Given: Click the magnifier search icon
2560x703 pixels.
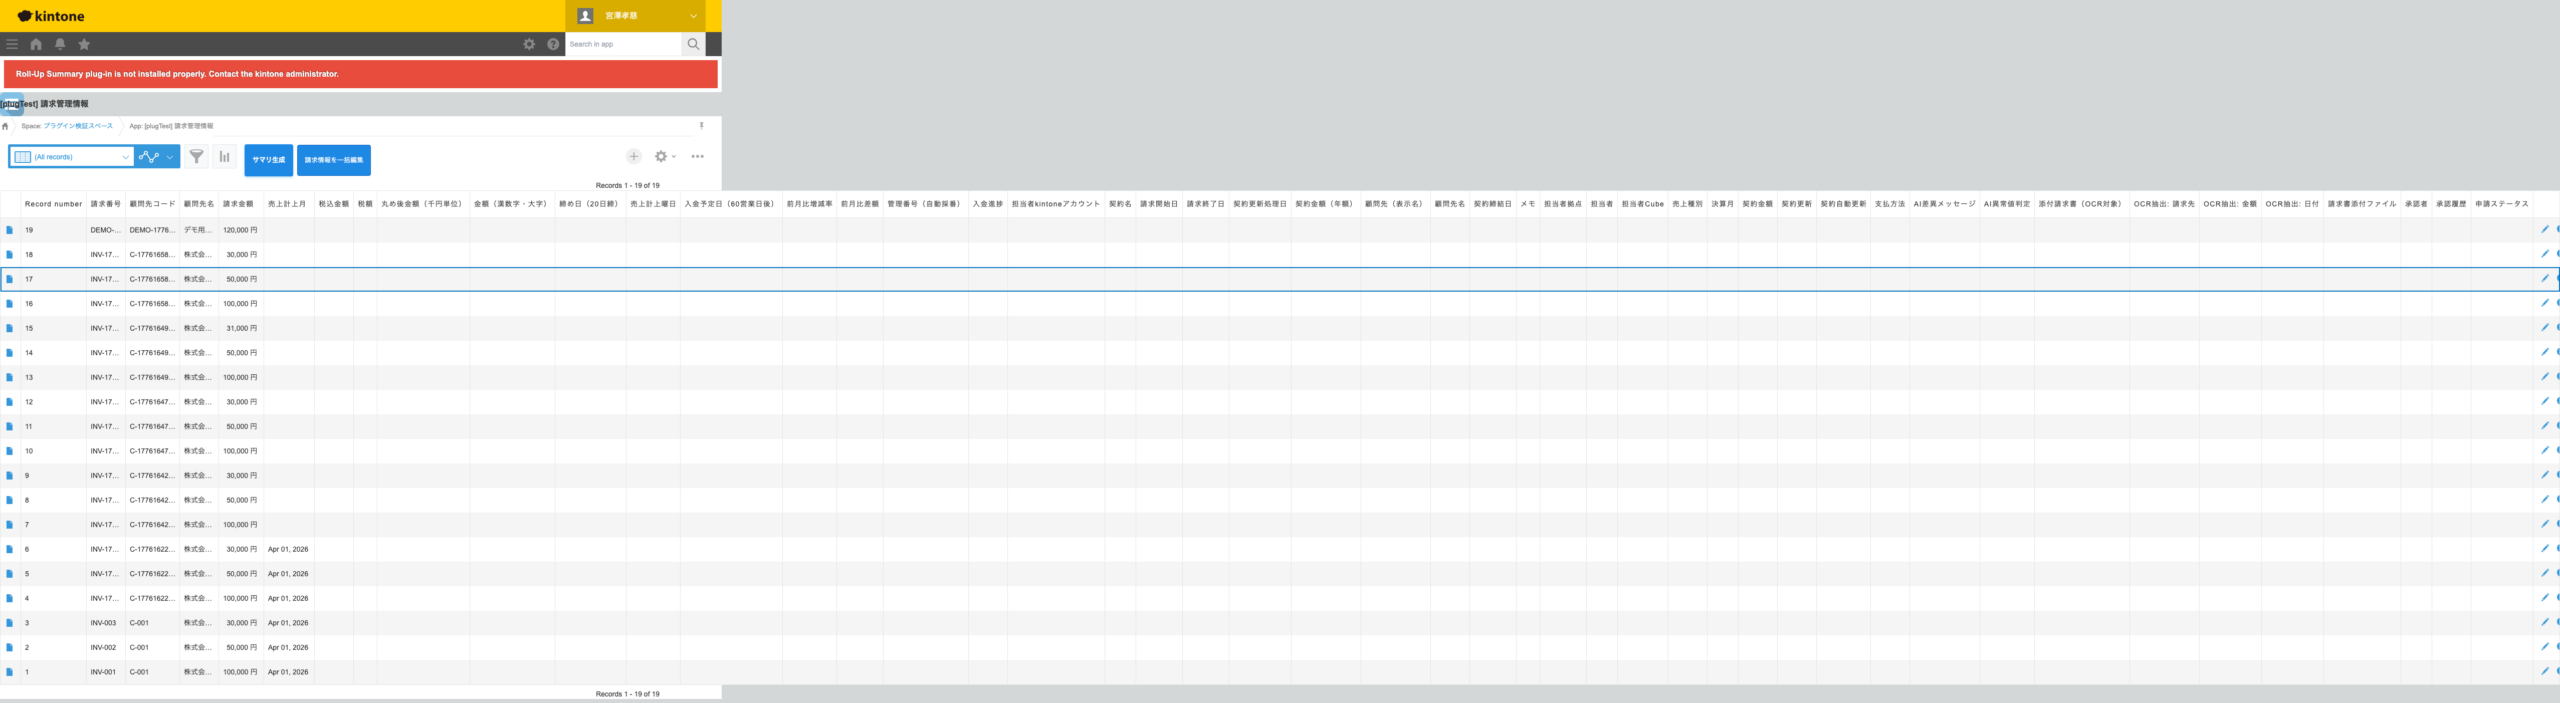Looking at the screenshot, I should pyautogui.click(x=693, y=44).
